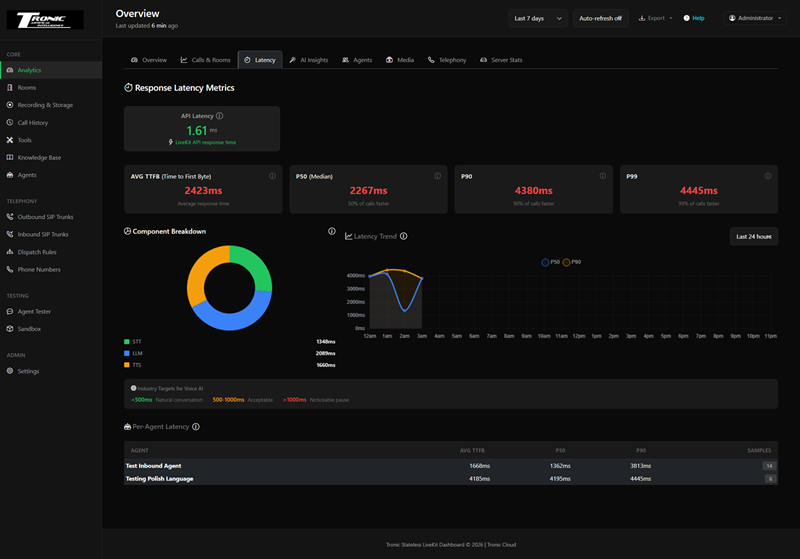
Task: Click the samples badge showing 14
Action: pos(769,466)
